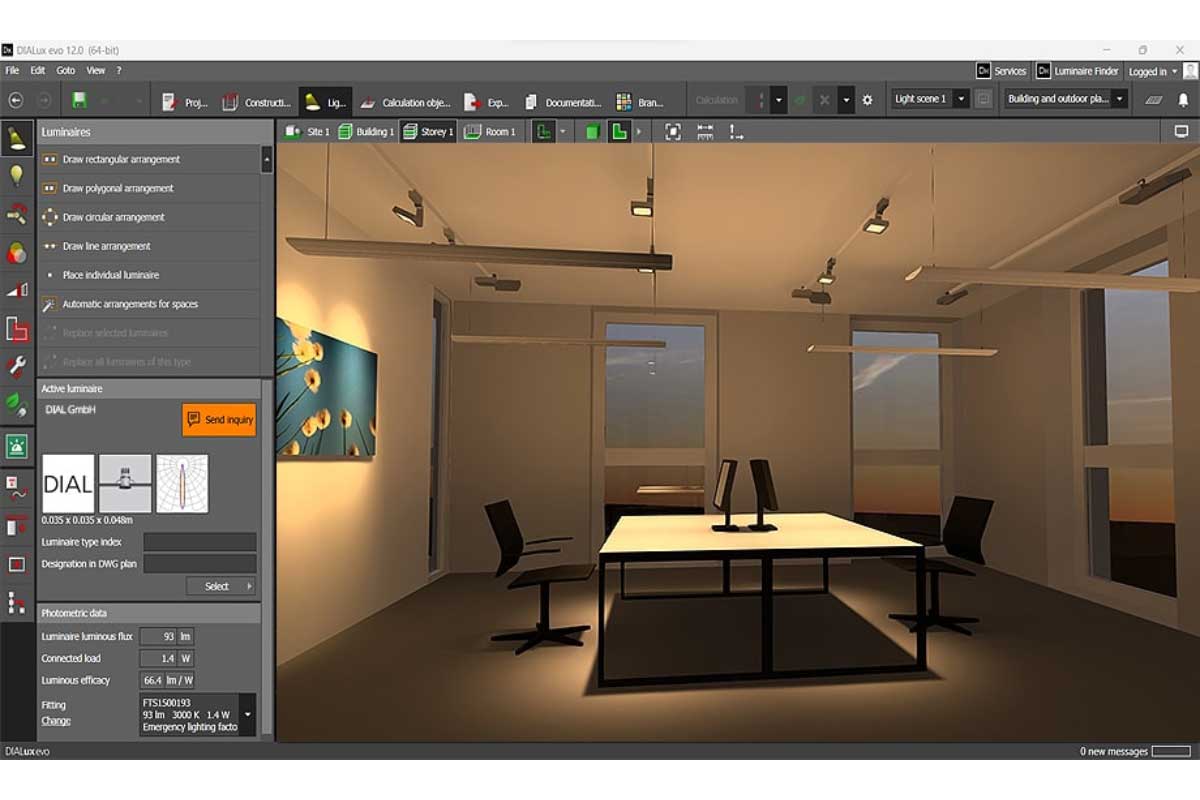
Task: Click the Change fitting link
Action: pos(56,721)
